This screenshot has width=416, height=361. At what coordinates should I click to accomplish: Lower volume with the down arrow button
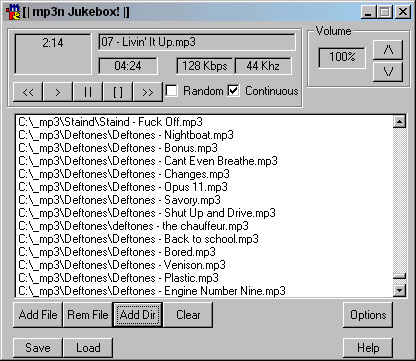(x=388, y=71)
